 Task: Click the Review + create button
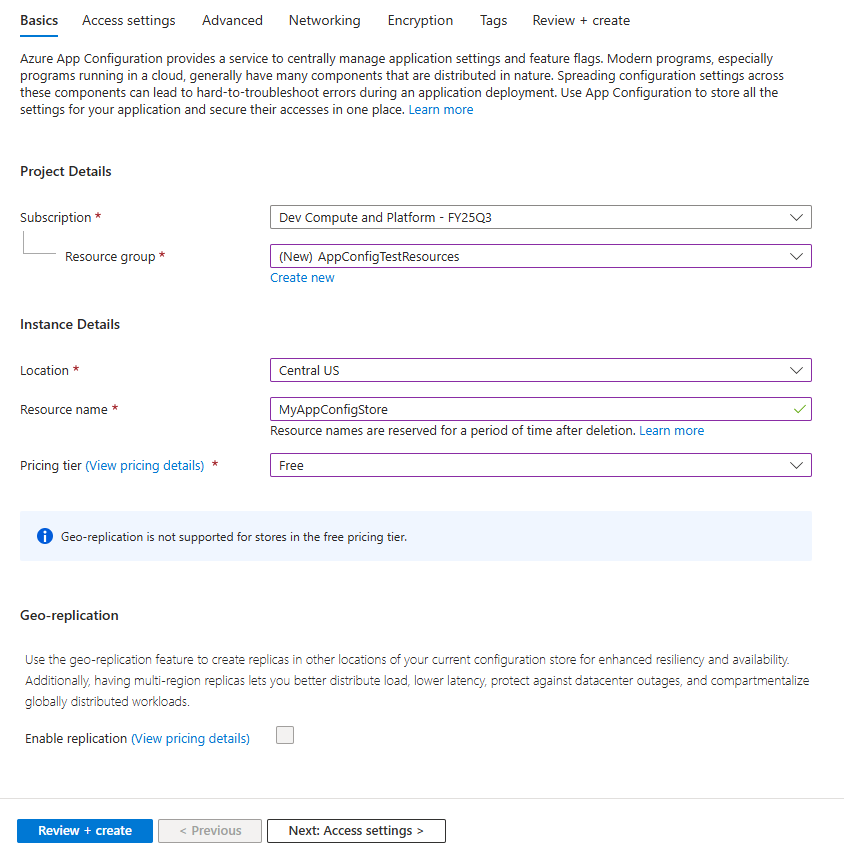coord(84,830)
